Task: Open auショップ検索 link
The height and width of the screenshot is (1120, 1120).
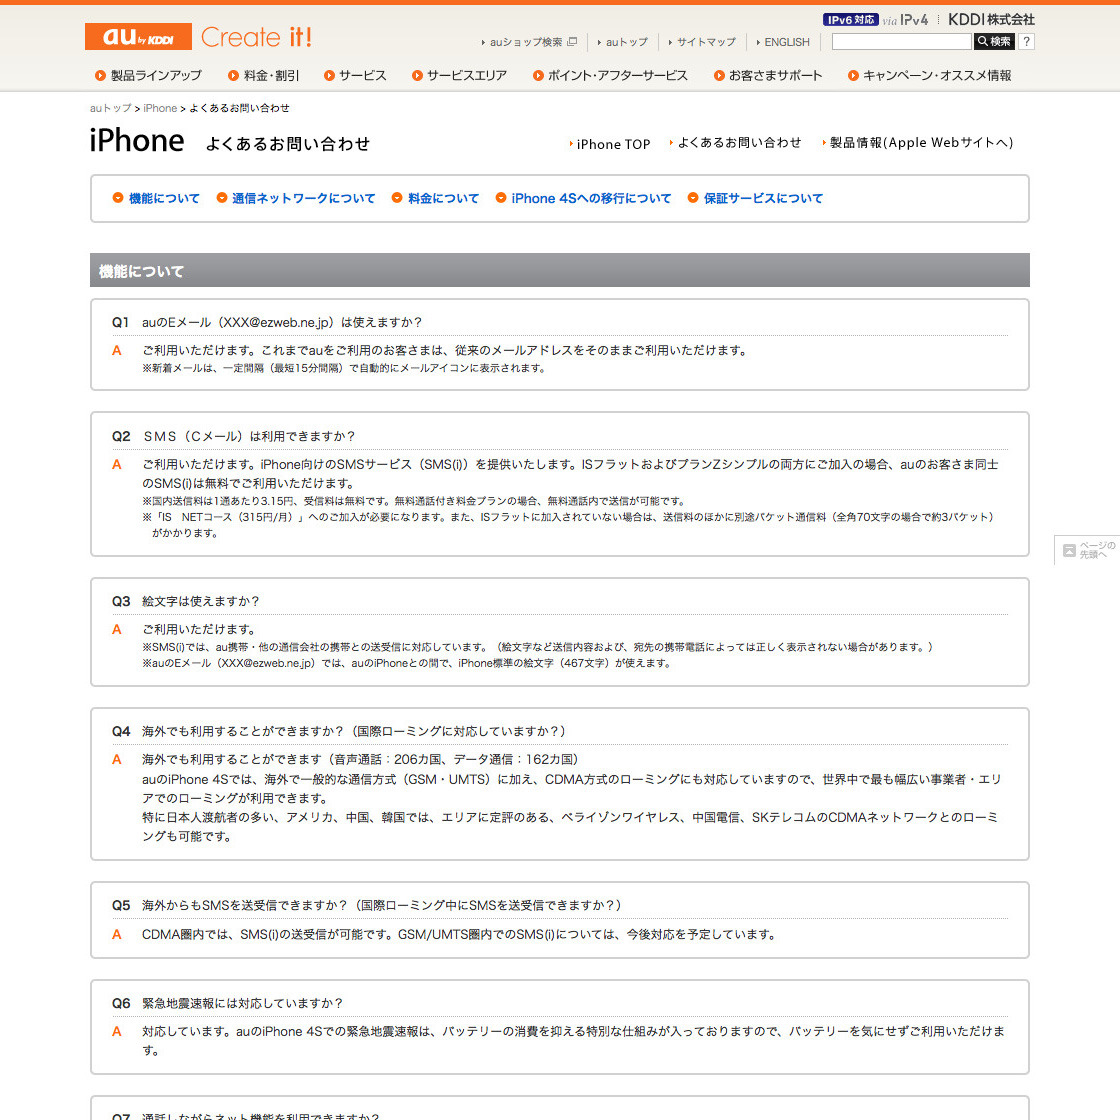Action: (526, 42)
